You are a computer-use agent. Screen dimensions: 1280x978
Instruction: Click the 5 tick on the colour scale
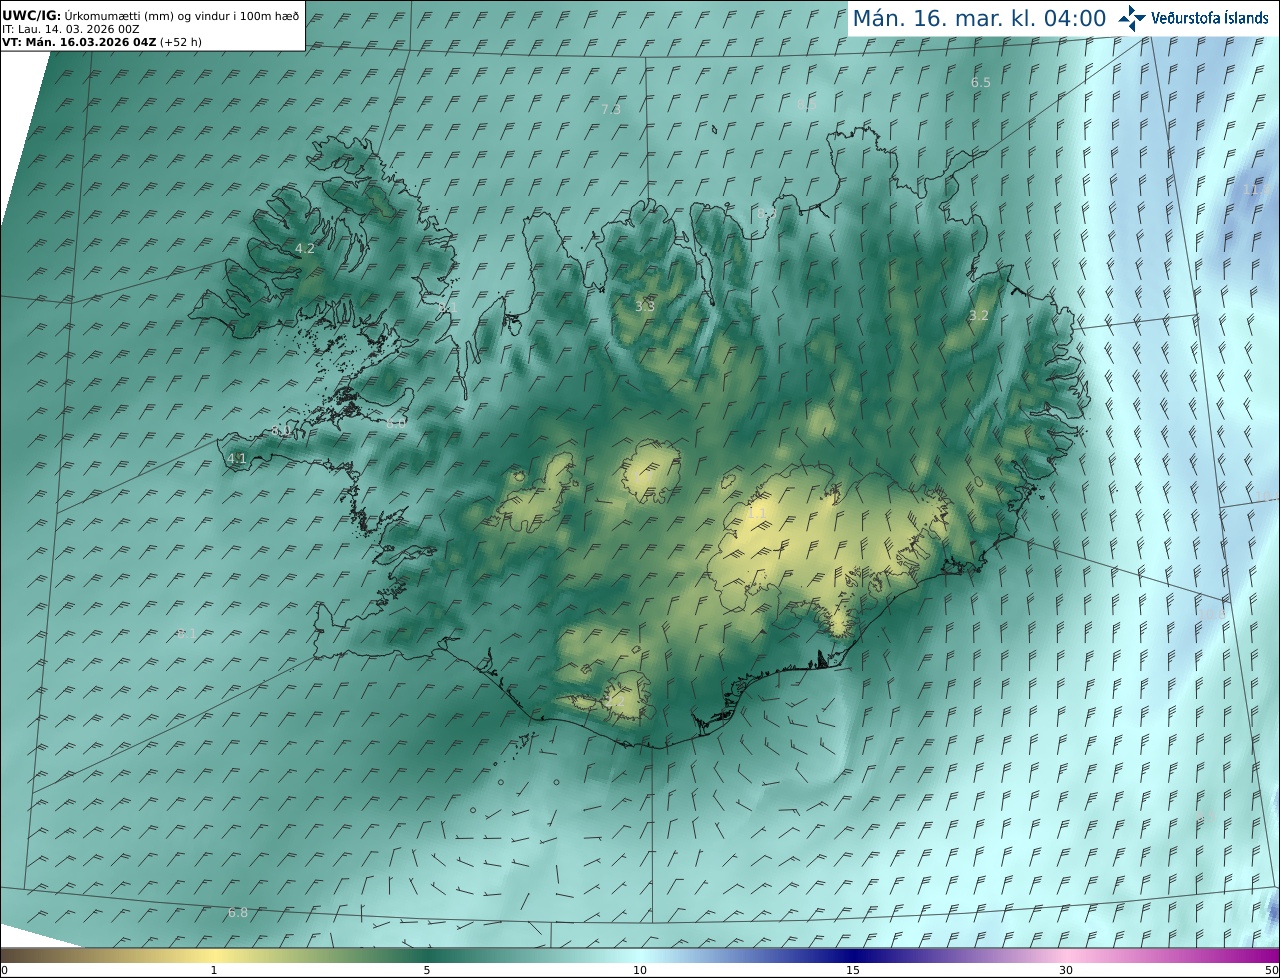pos(427,970)
